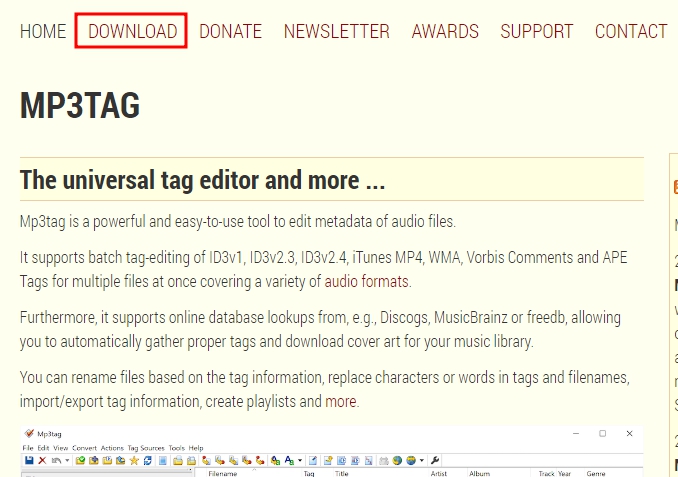Open the Help menu in the Mp3tag screenshot
The width and height of the screenshot is (678, 477).
[196, 448]
